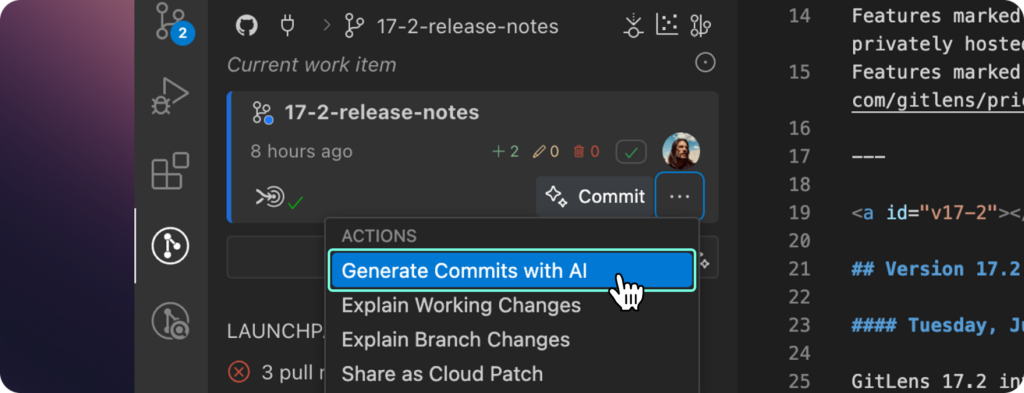This screenshot has width=1024, height=393.
Task: Select Explain Branch Changes menu entry
Action: click(x=456, y=339)
